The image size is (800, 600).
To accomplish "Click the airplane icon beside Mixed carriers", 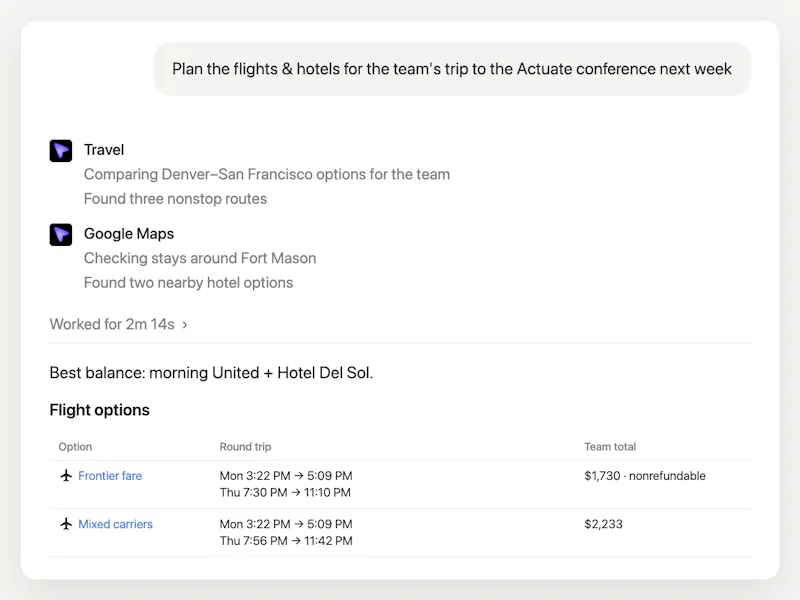I will coord(66,523).
